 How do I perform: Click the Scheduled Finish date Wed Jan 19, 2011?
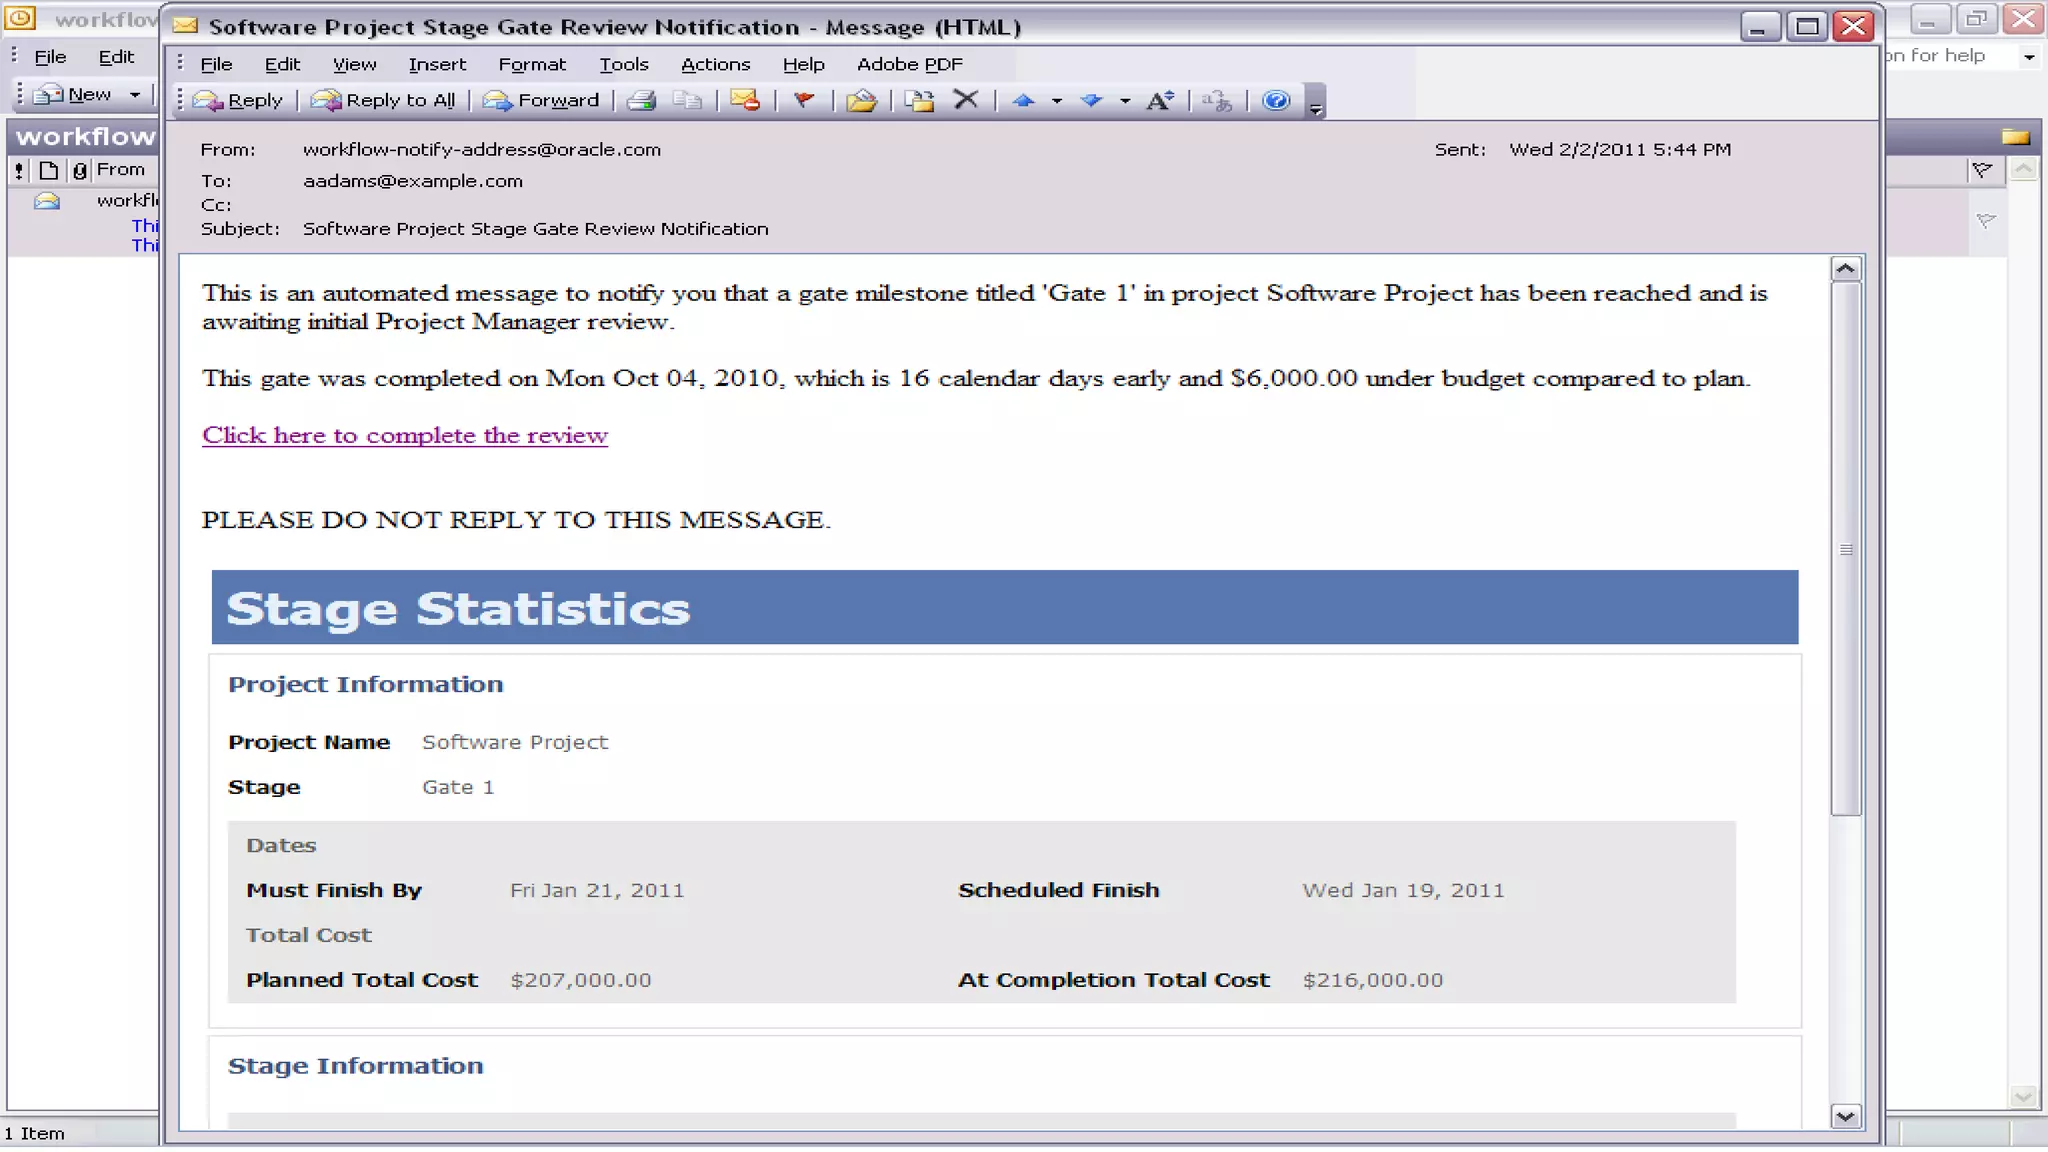[1403, 890]
